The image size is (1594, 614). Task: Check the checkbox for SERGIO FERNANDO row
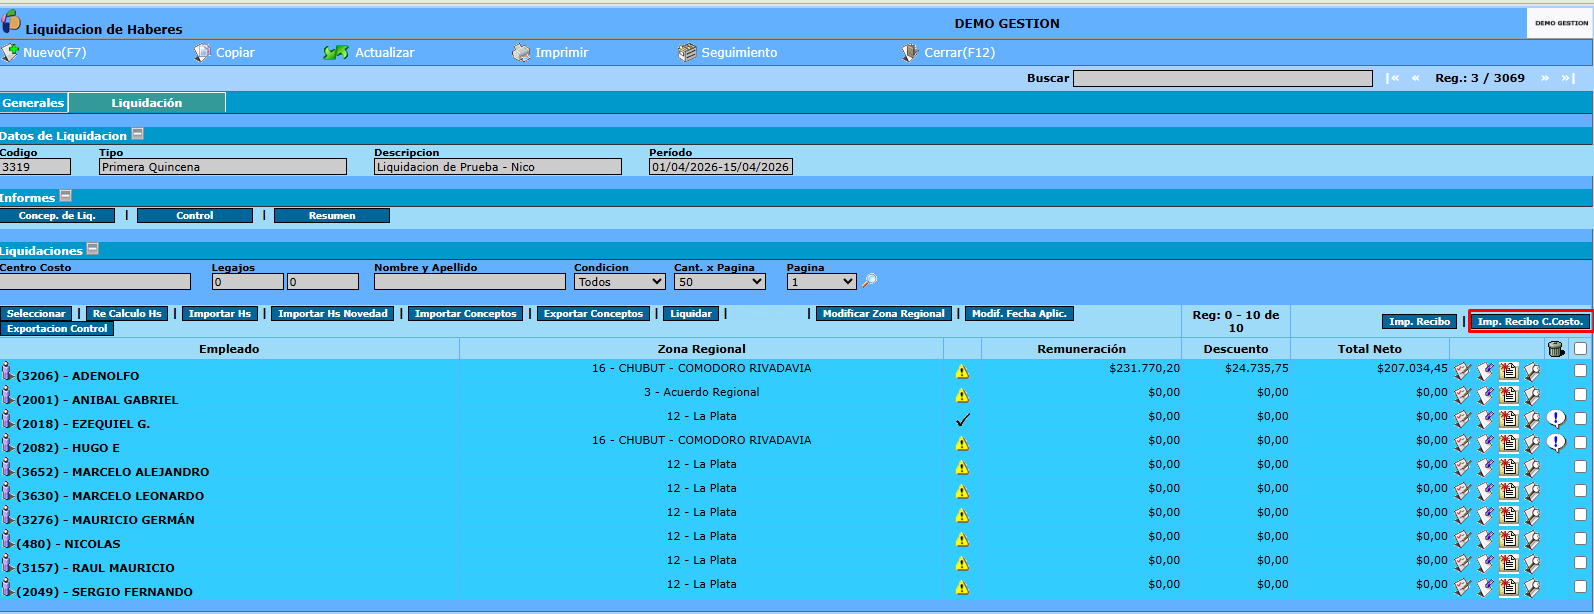[1580, 587]
